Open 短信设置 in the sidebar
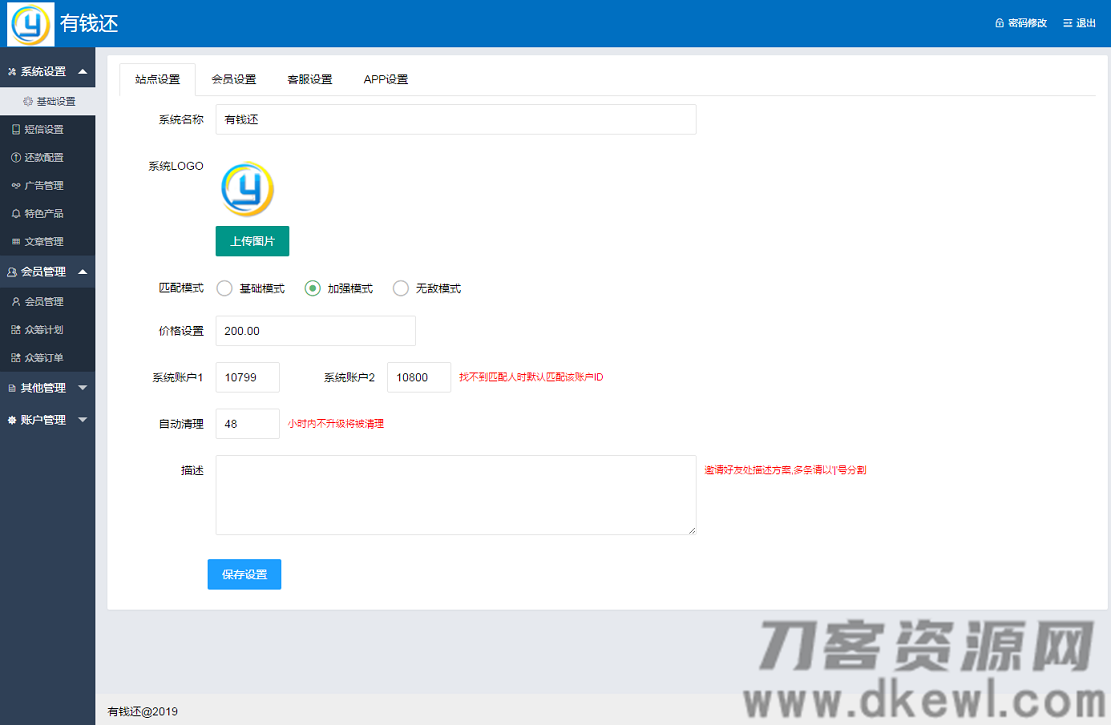 pyautogui.click(x=47, y=129)
